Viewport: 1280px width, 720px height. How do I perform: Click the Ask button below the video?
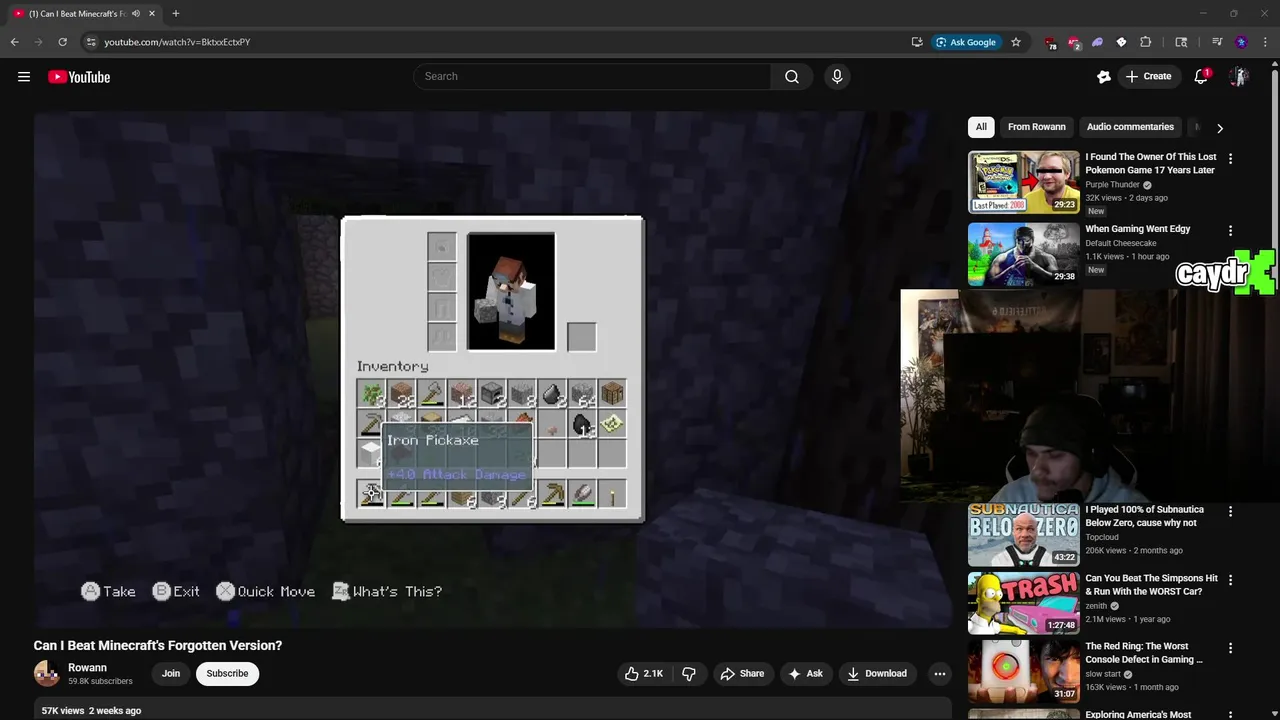(805, 674)
